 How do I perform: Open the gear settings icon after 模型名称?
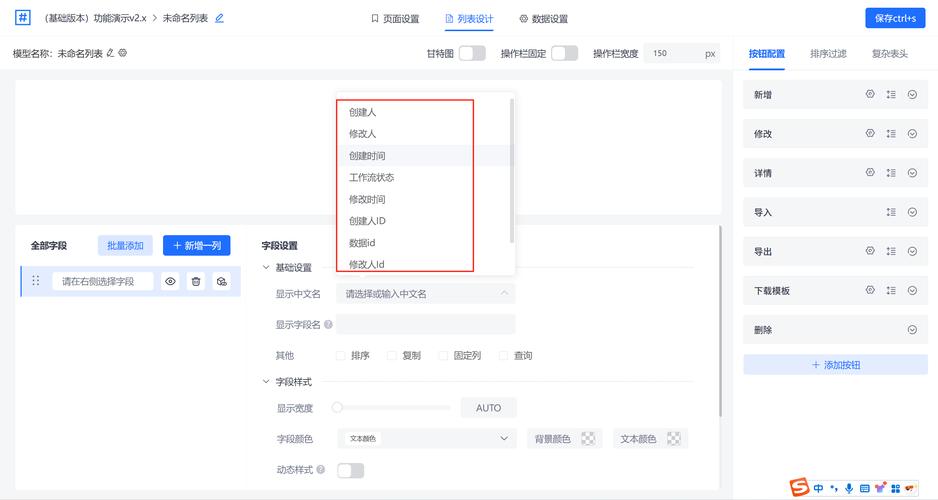pos(123,53)
